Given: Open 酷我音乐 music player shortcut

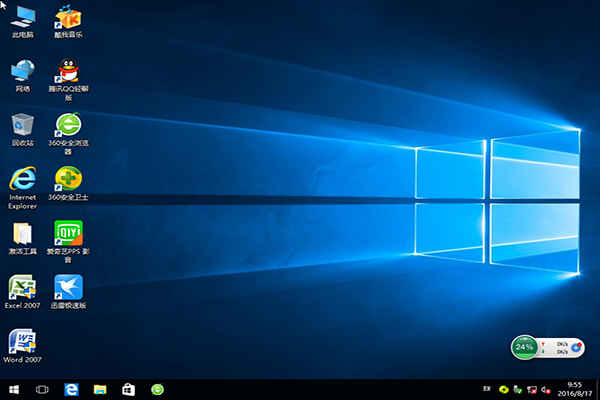Looking at the screenshot, I should click(68, 18).
